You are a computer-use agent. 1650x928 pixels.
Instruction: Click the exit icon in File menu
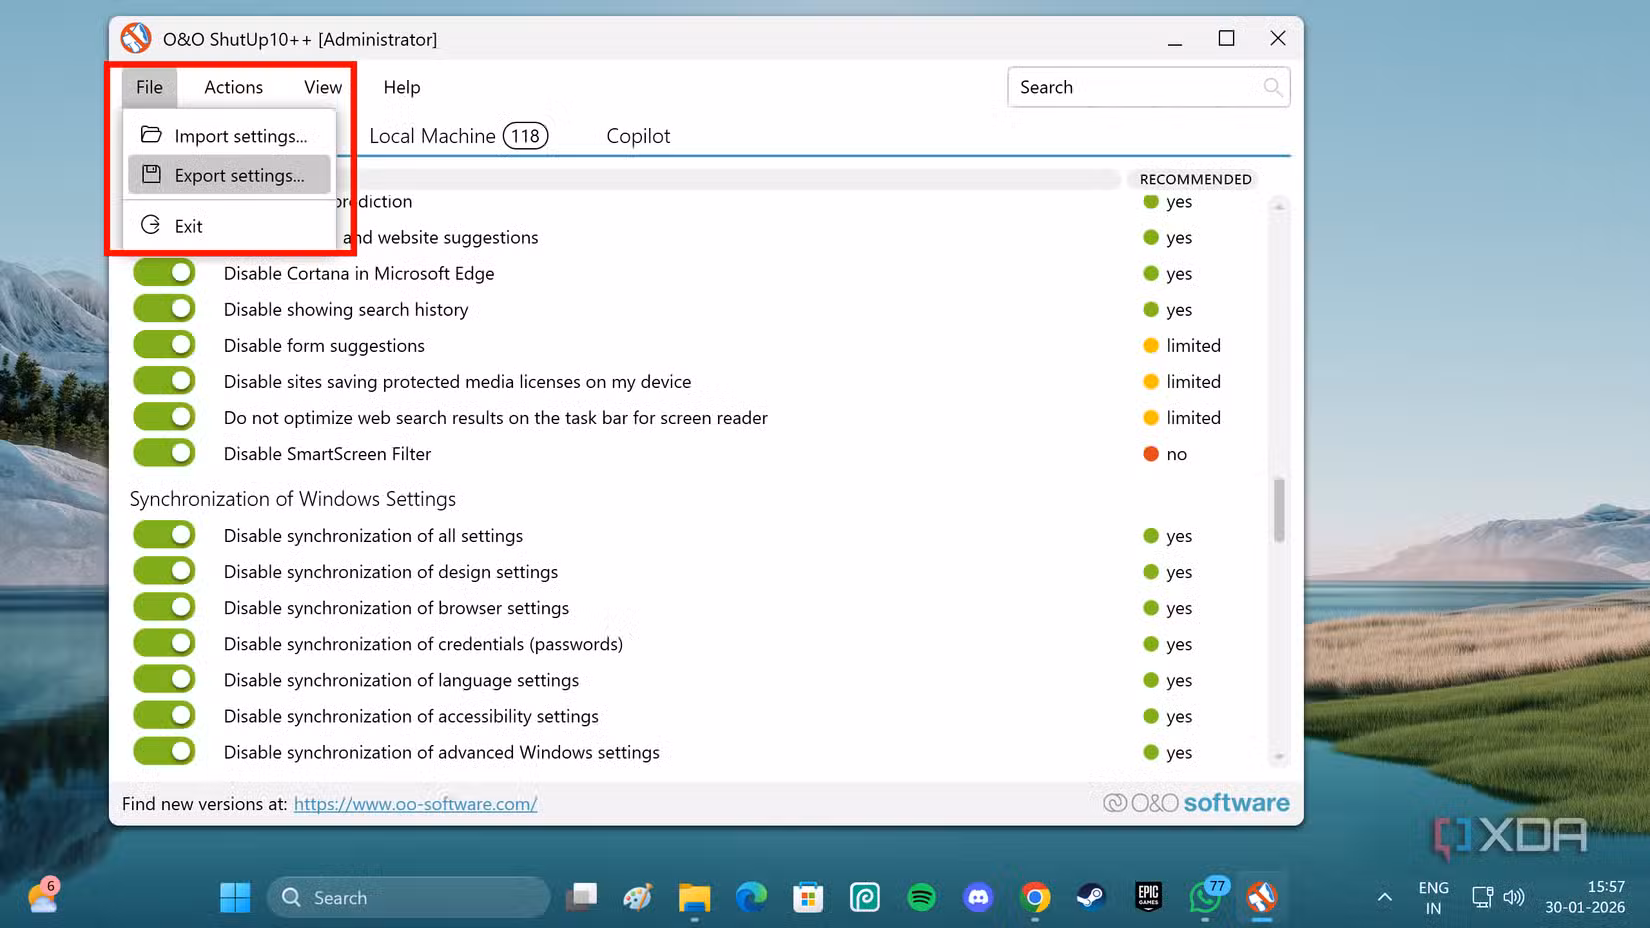tap(151, 225)
